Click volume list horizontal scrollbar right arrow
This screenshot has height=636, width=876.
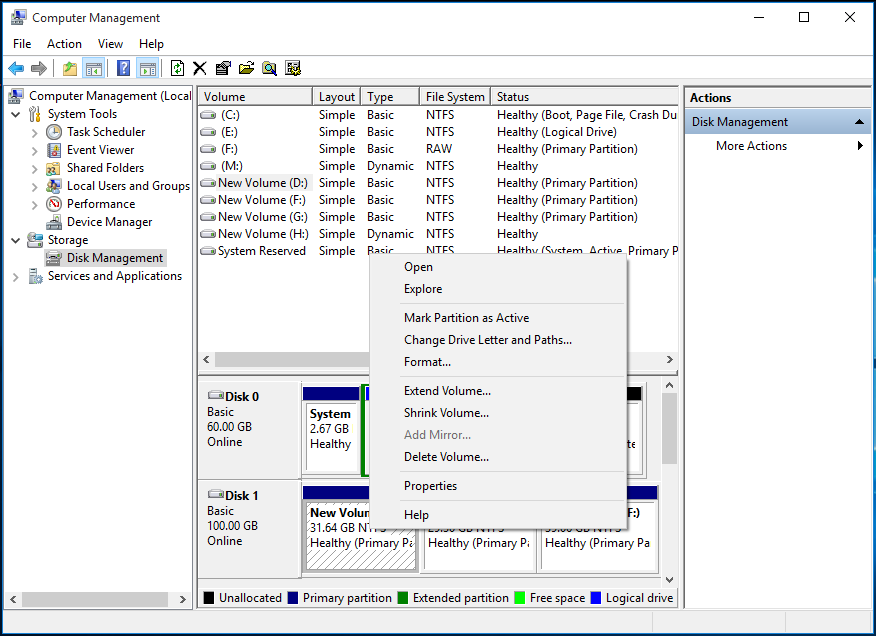pyautogui.click(x=669, y=359)
